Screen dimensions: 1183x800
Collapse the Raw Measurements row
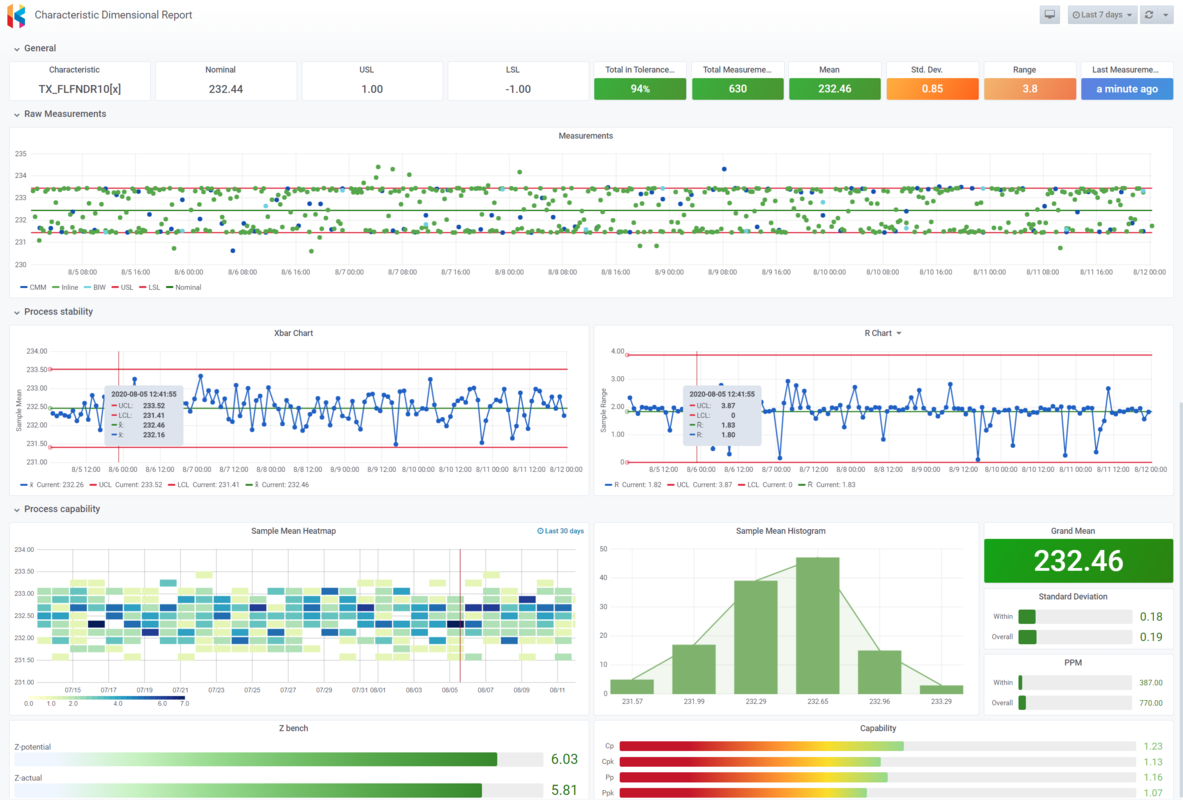tap(17, 115)
